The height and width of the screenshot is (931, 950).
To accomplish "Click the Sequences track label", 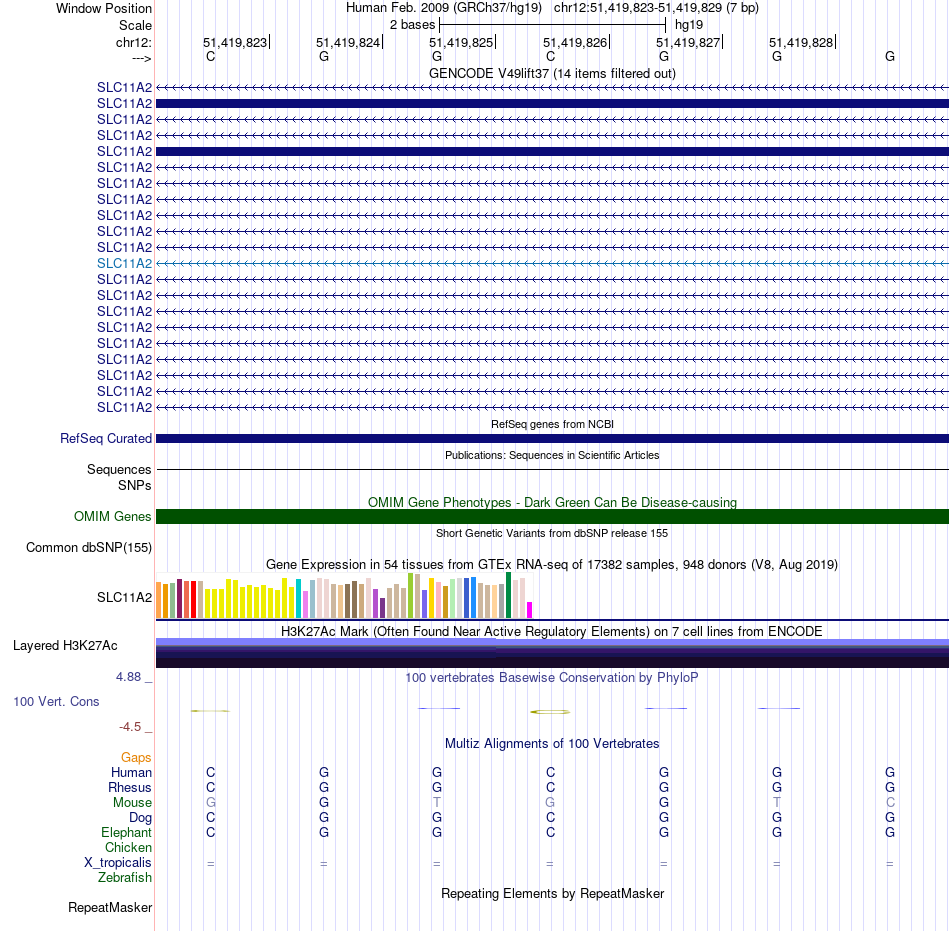I will point(119,469).
